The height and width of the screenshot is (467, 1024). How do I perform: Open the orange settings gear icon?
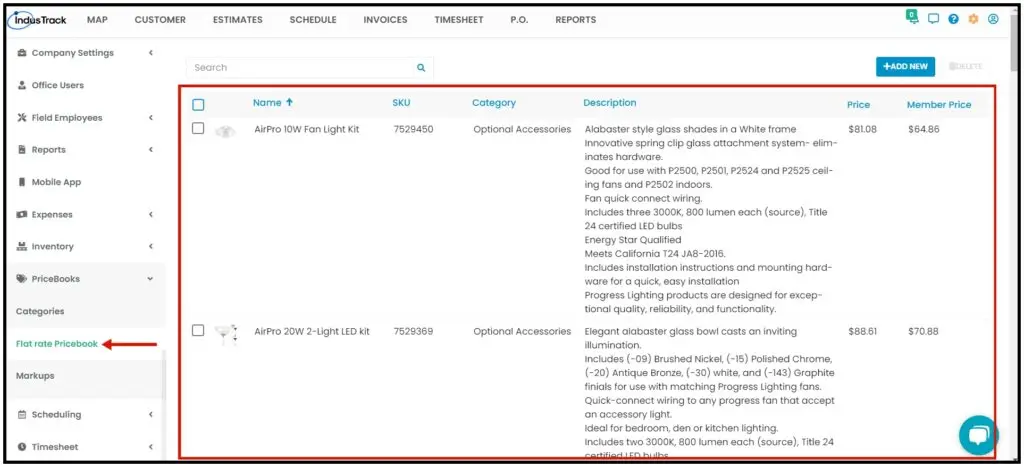(x=973, y=20)
